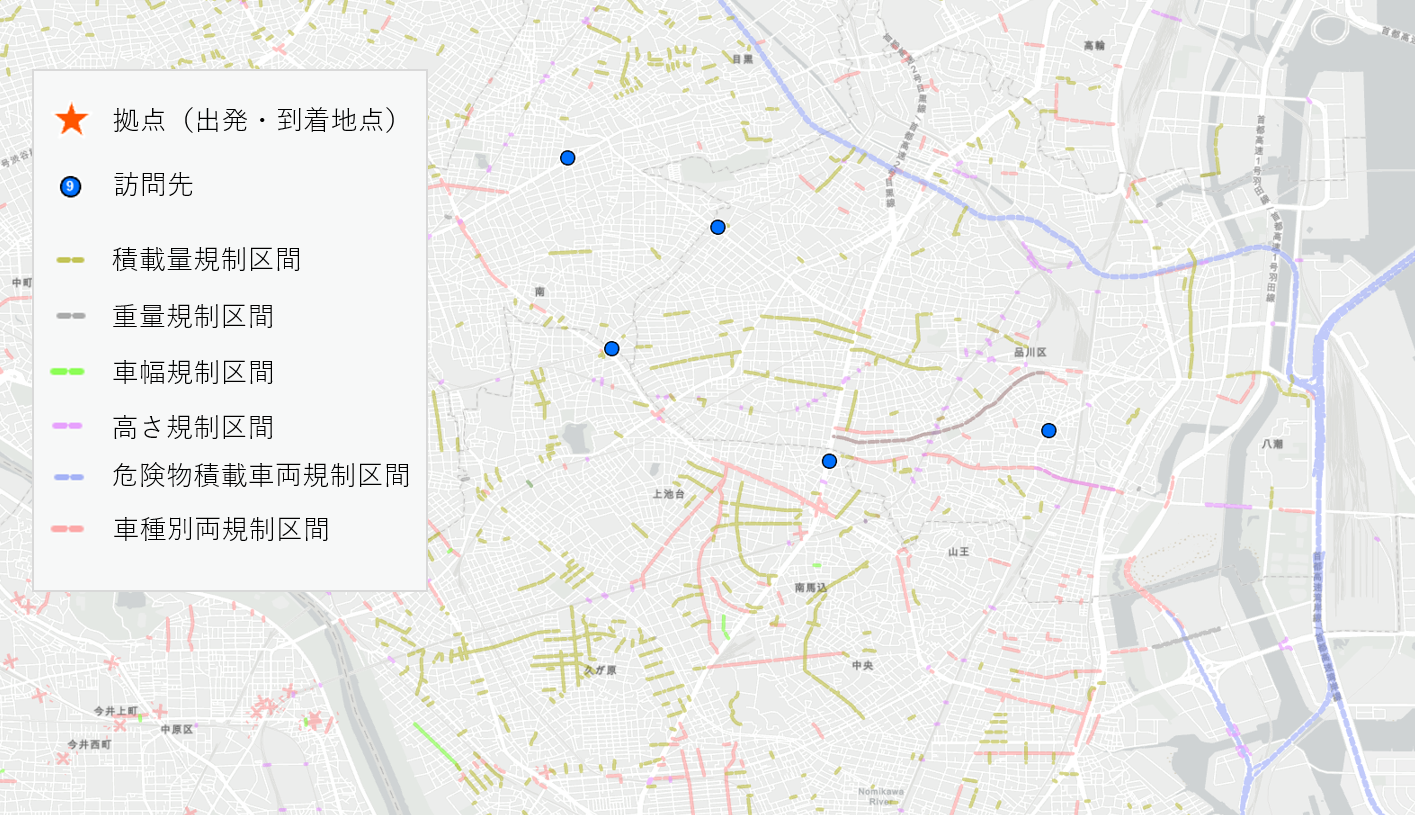Click the blue visit marker nearest the 南 label
1415x815 pixels.
612,349
